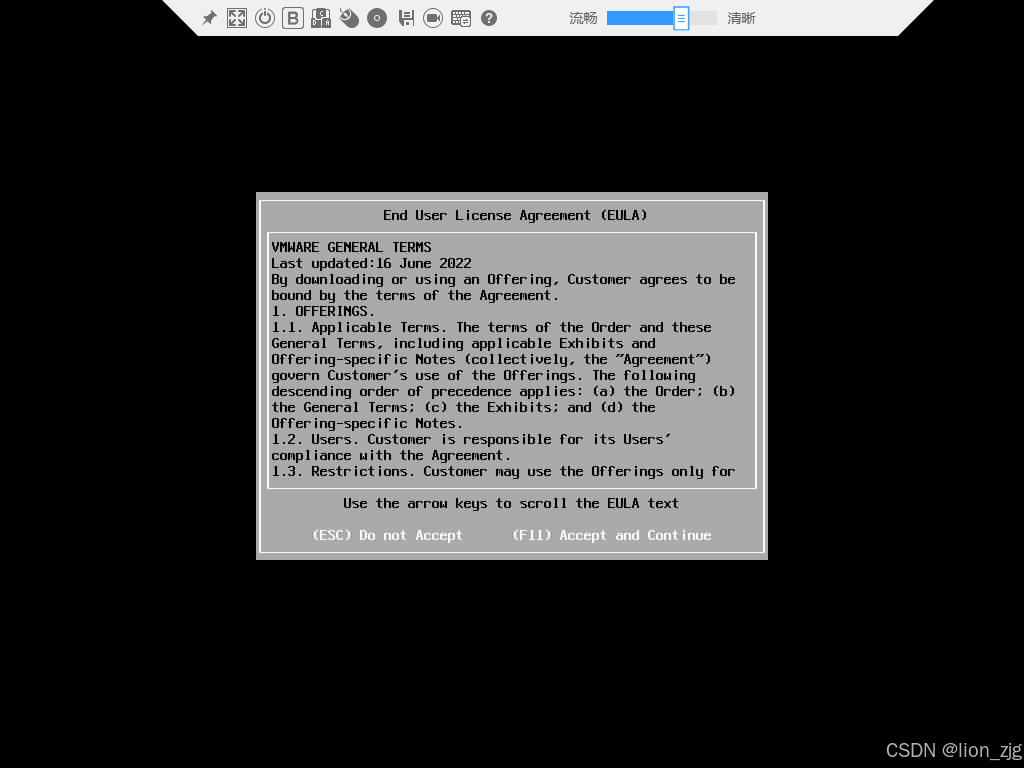
Task: Click 'Offering-specific Notes.' line
Action: [367, 423]
